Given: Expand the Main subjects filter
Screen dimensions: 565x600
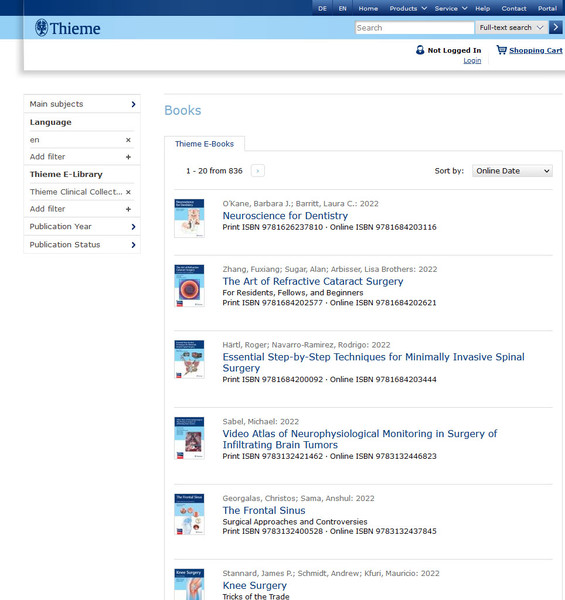Looking at the screenshot, I should click(x=82, y=104).
